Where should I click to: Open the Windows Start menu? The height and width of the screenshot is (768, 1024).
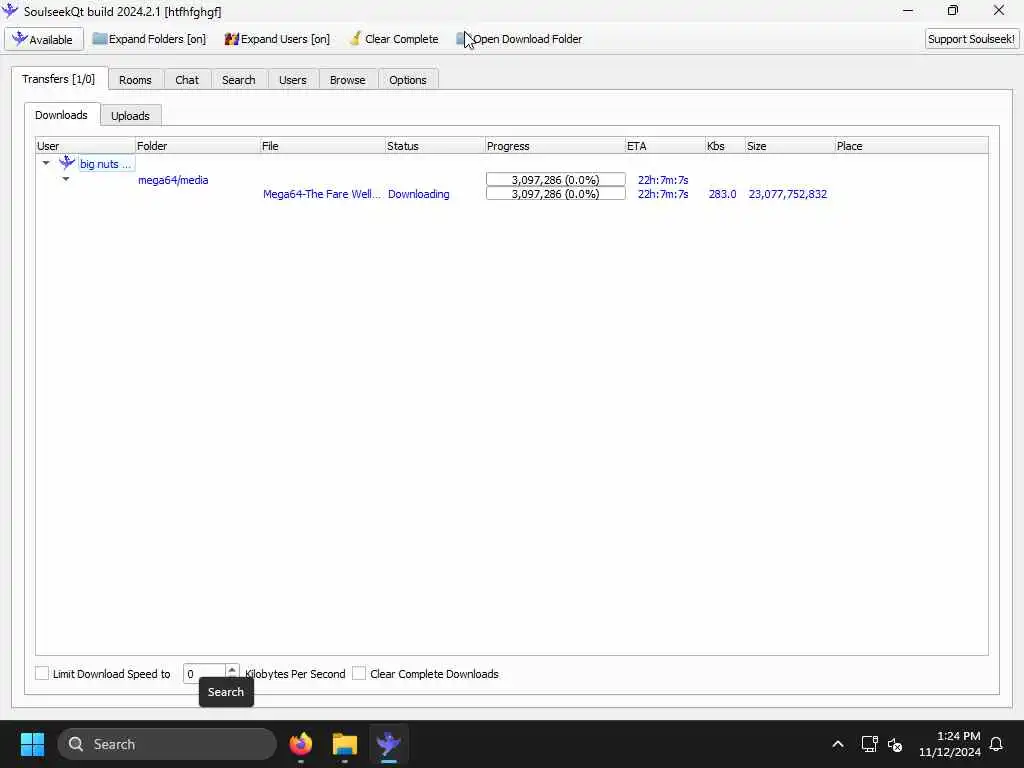coord(32,744)
